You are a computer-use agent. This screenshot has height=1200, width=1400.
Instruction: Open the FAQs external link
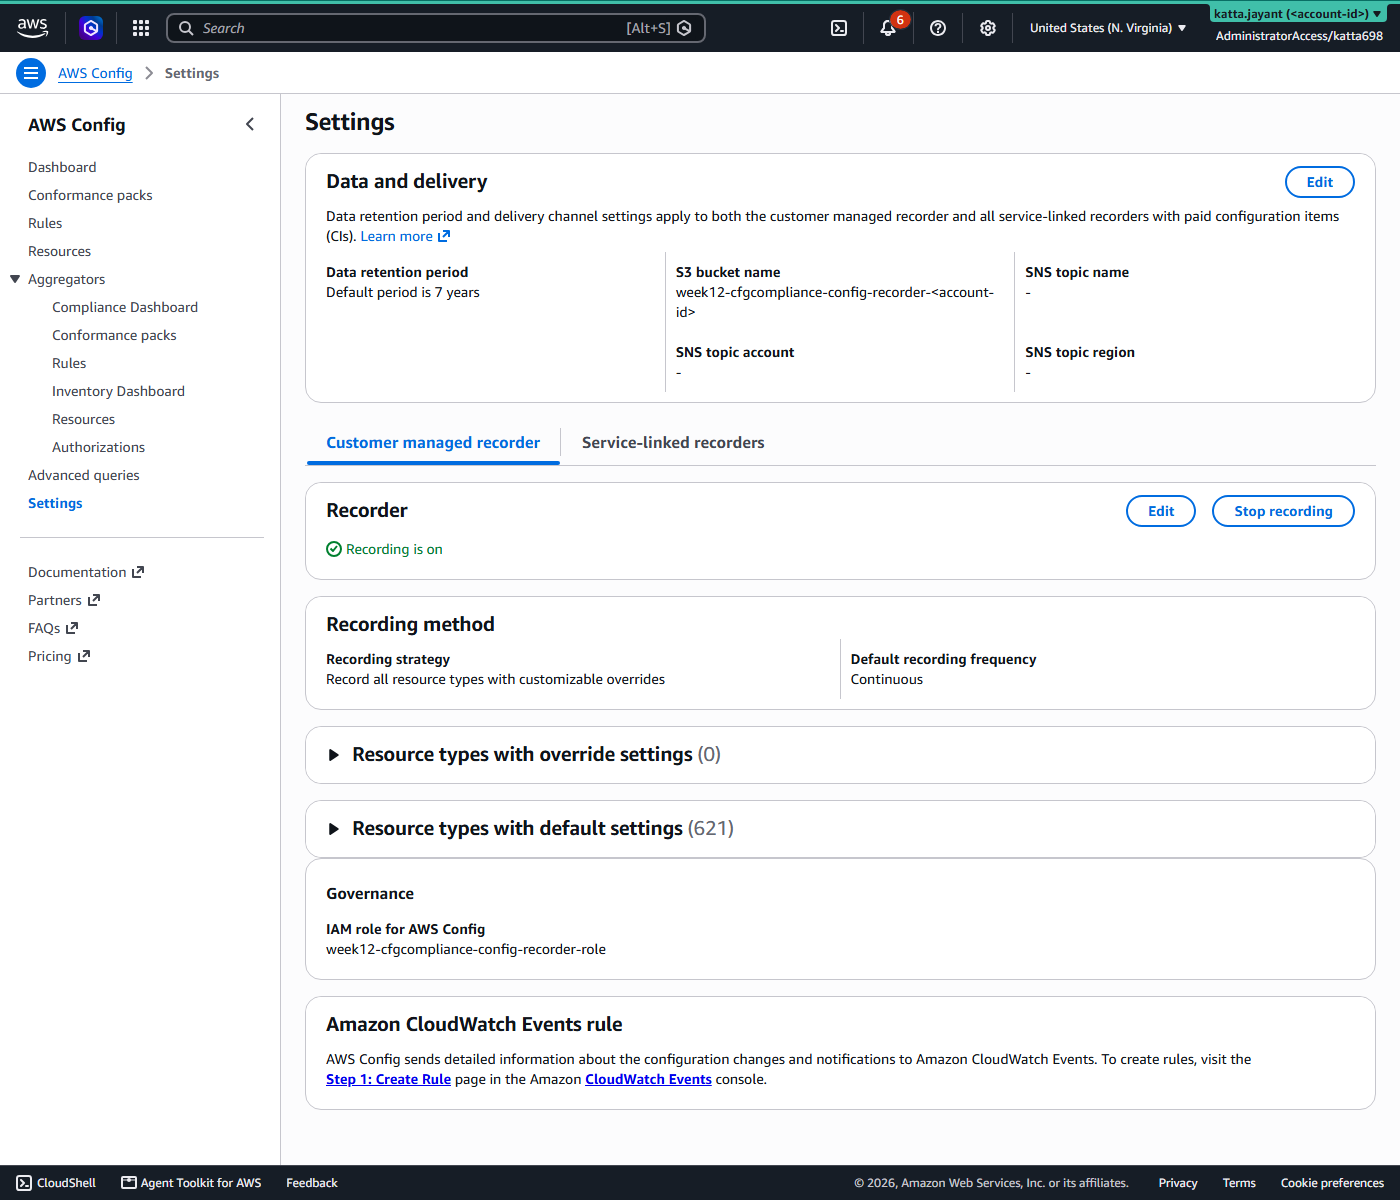pyautogui.click(x=53, y=628)
